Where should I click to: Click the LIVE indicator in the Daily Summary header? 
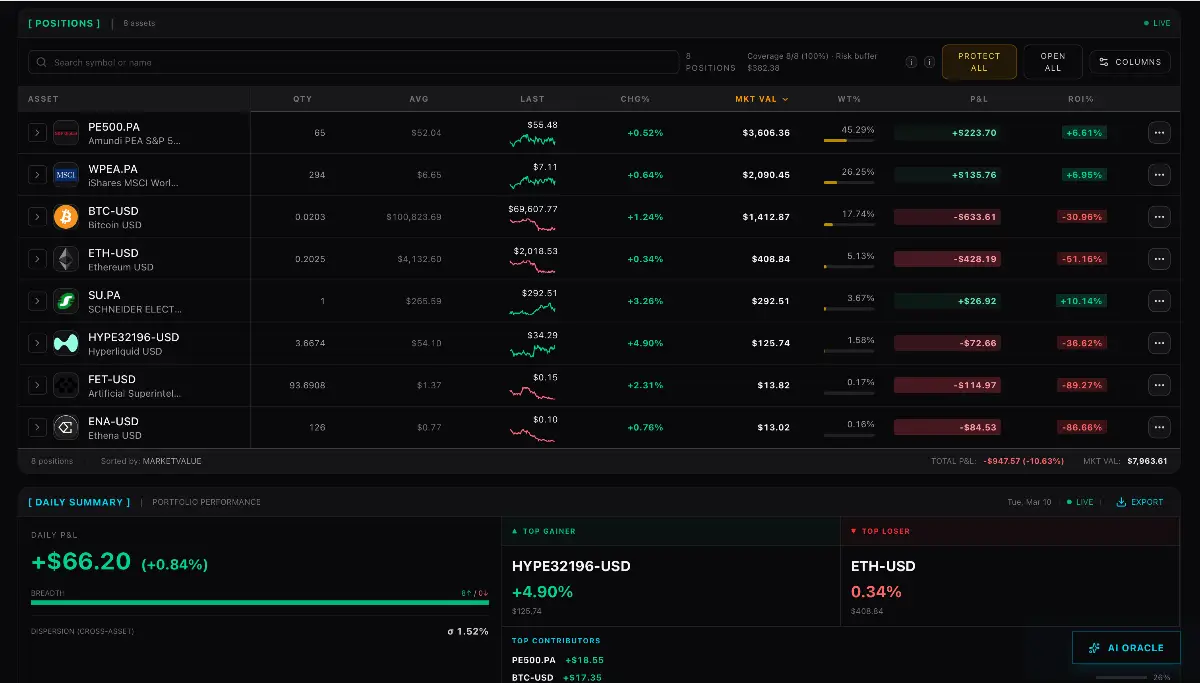click(1080, 502)
